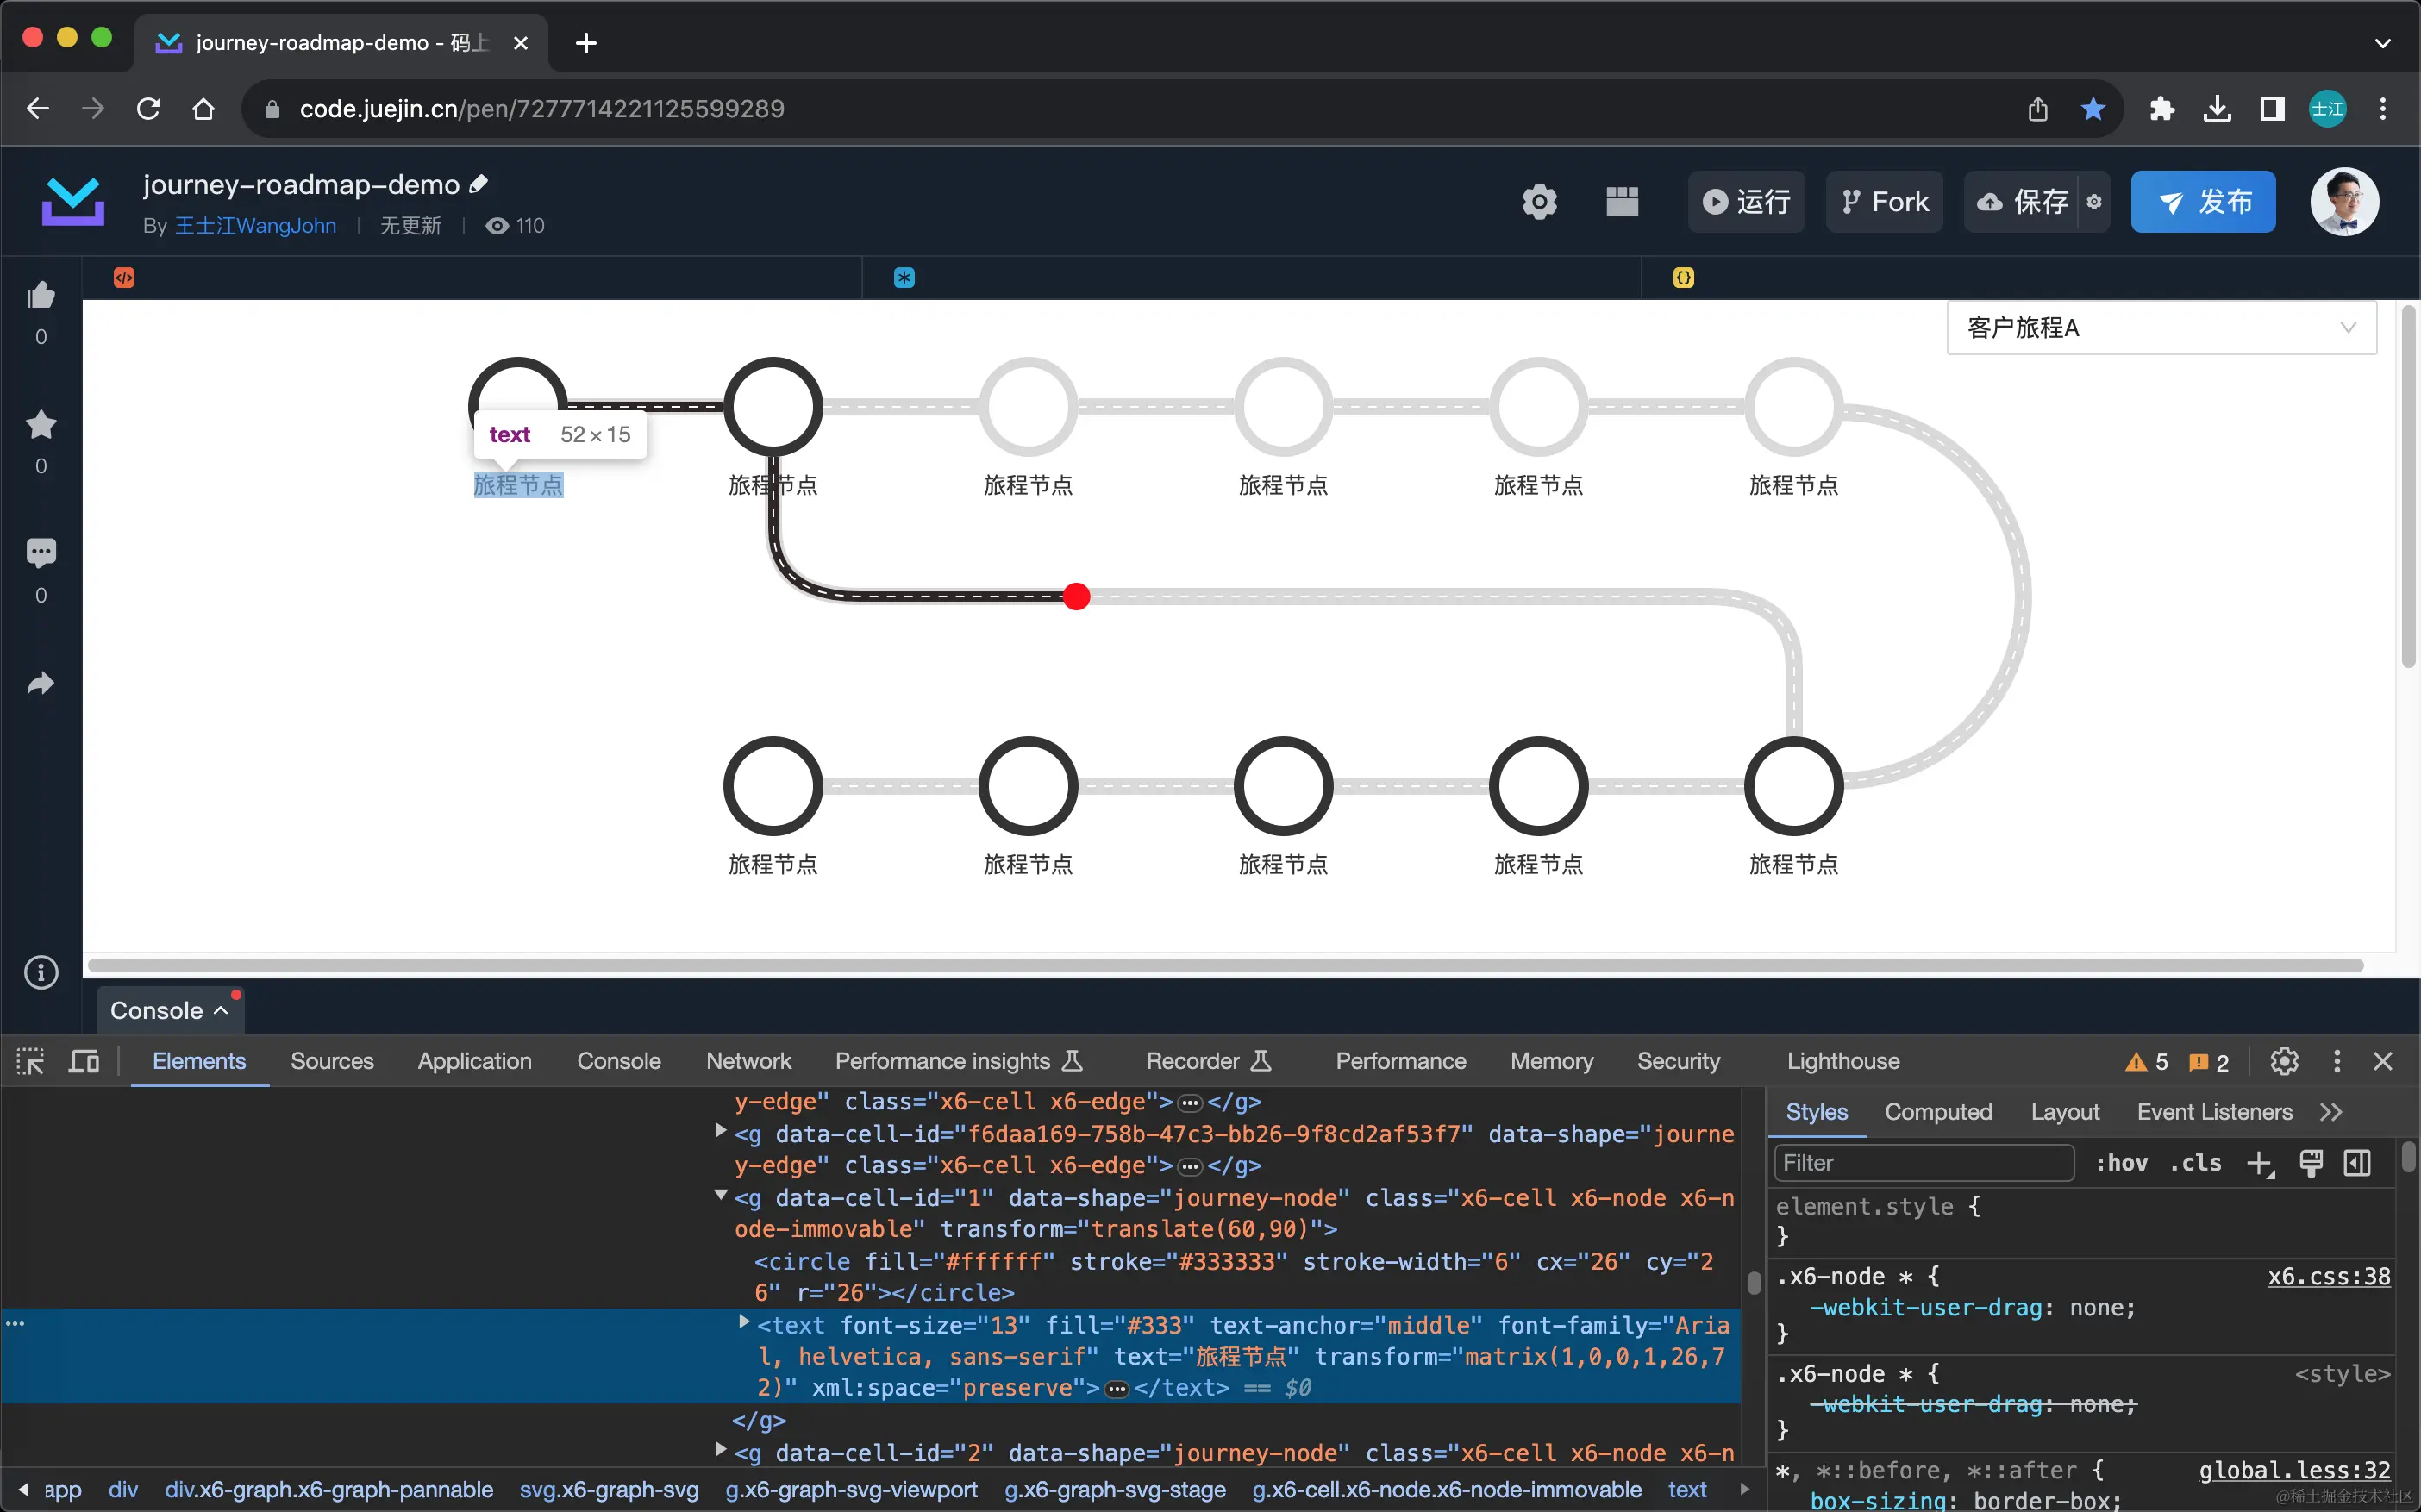Open the Layout styles tab

pos(2065,1112)
